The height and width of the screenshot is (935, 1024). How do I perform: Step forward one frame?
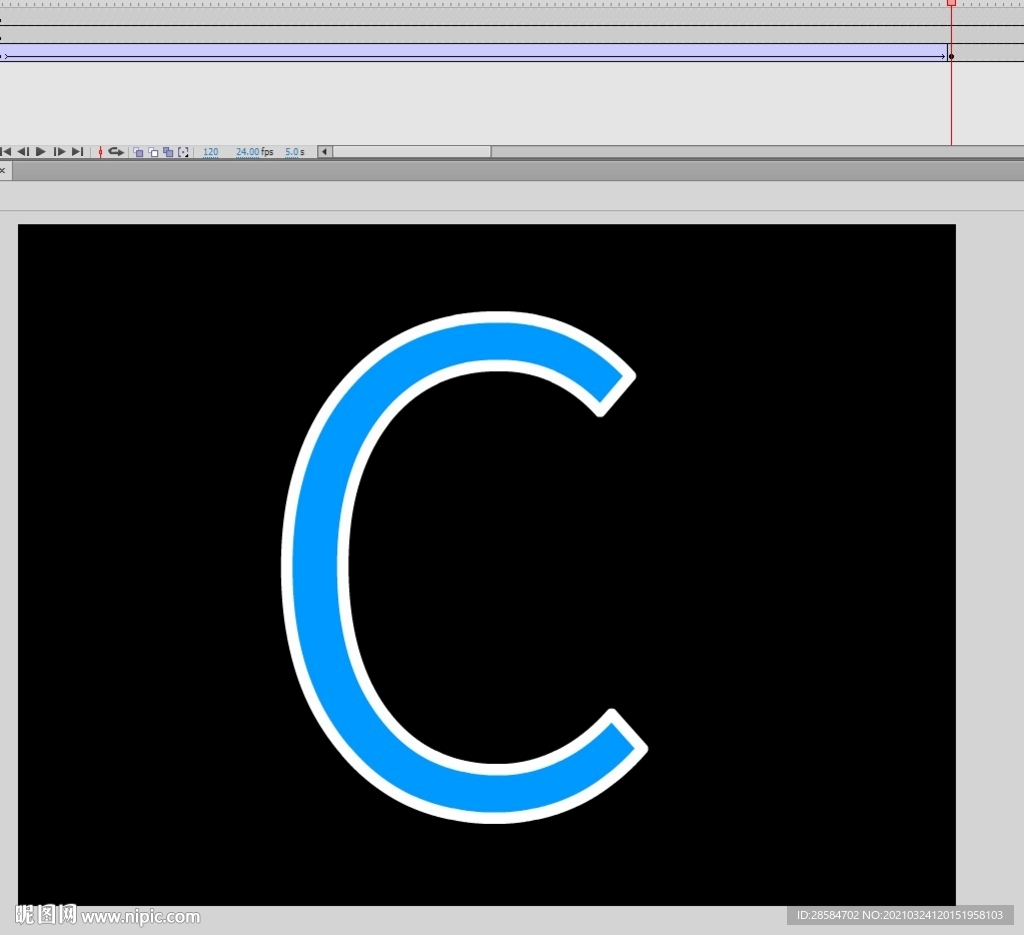click(59, 151)
